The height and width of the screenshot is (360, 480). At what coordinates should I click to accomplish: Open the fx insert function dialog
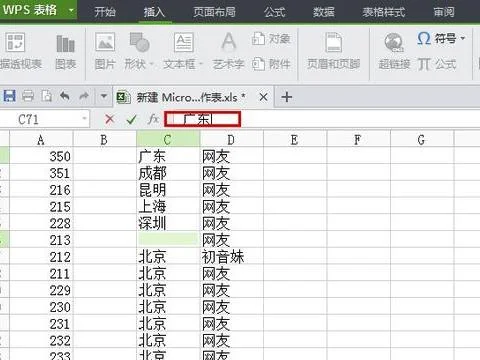[153, 119]
